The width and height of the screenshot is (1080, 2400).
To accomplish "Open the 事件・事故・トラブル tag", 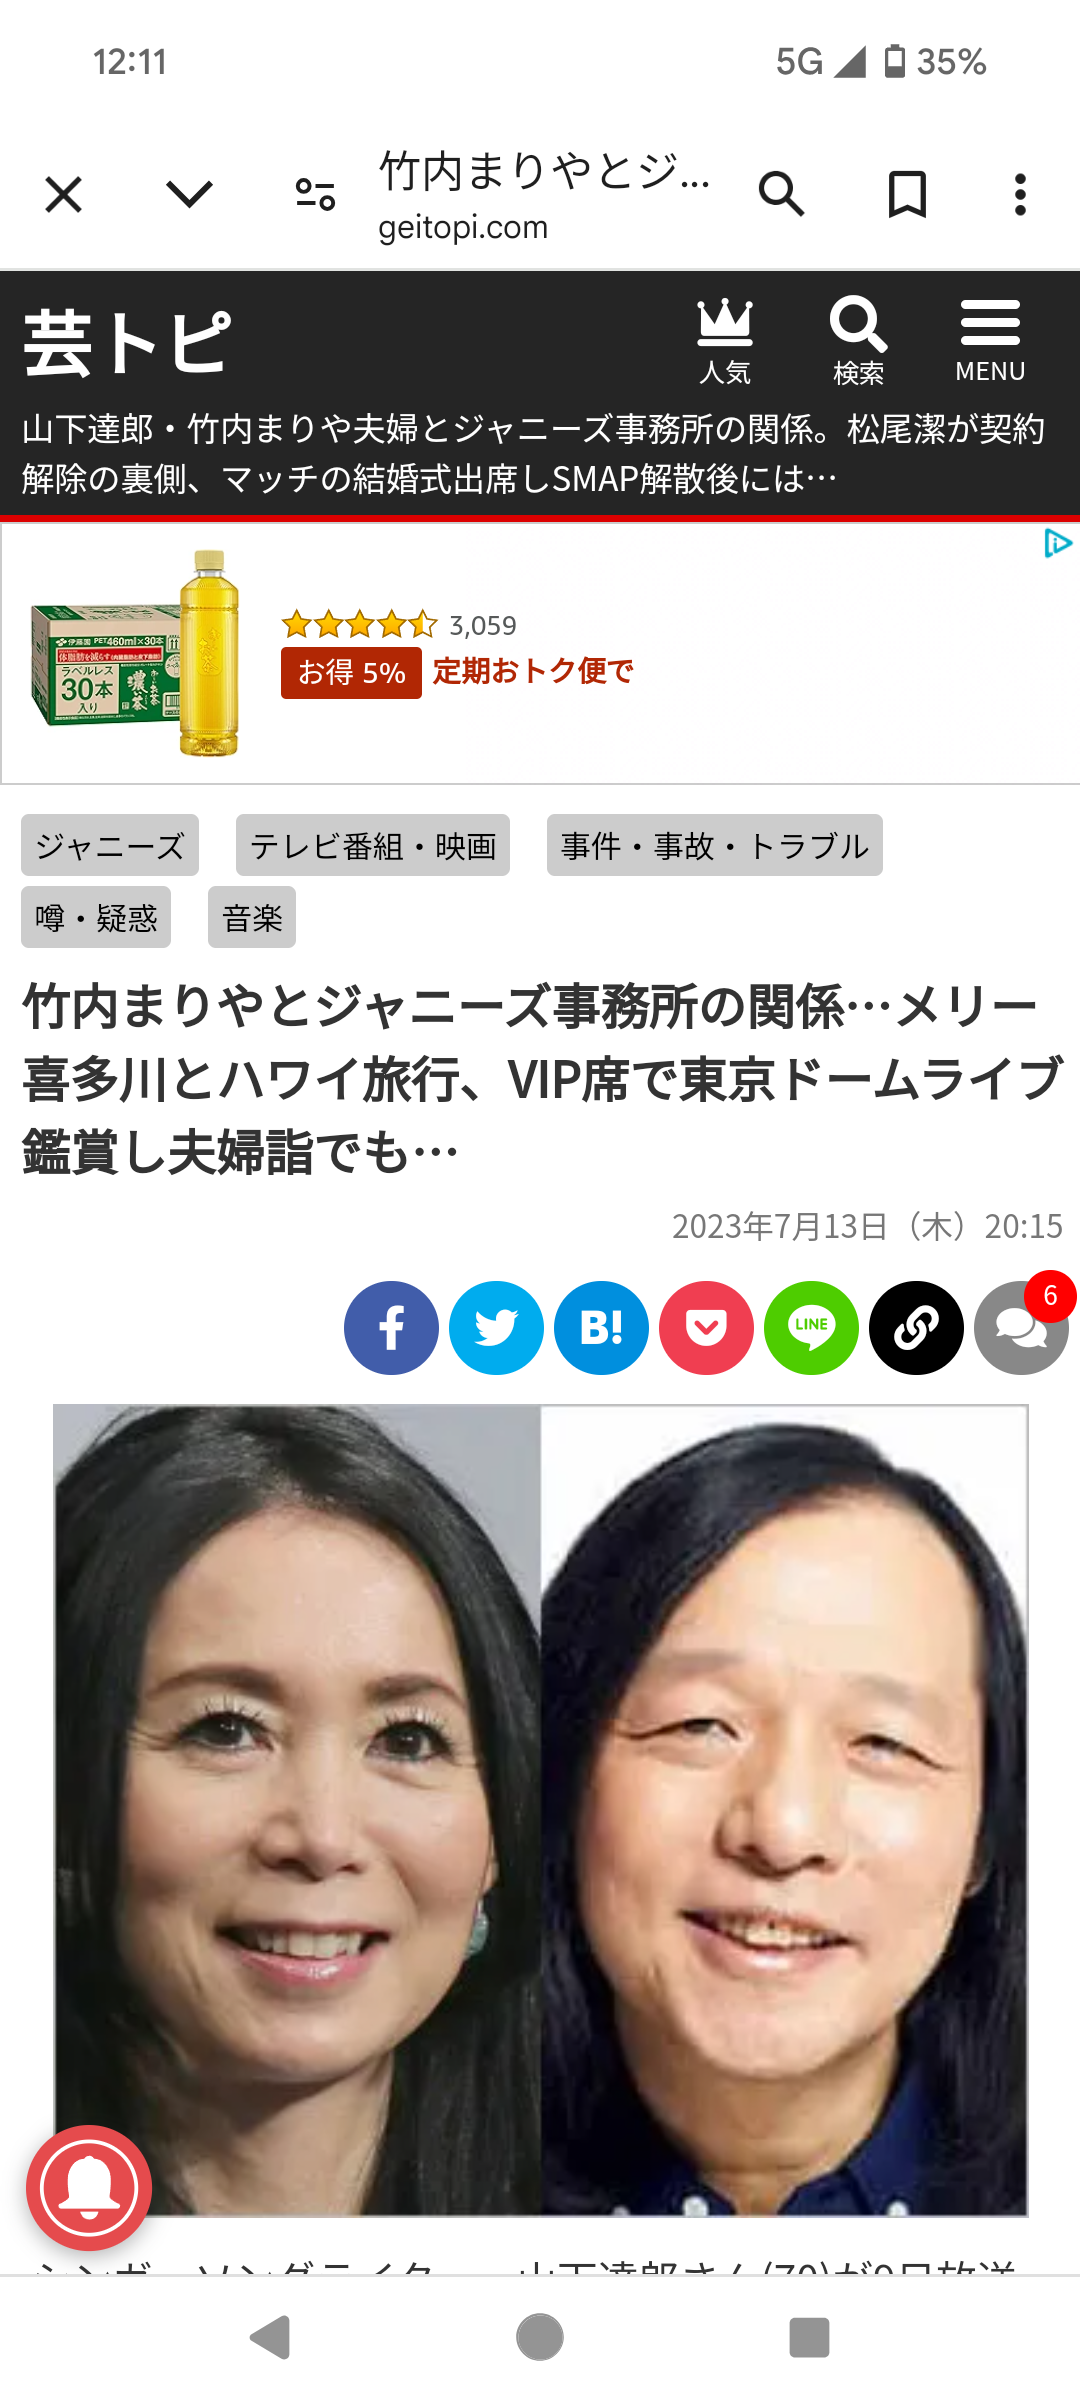I will 715,845.
